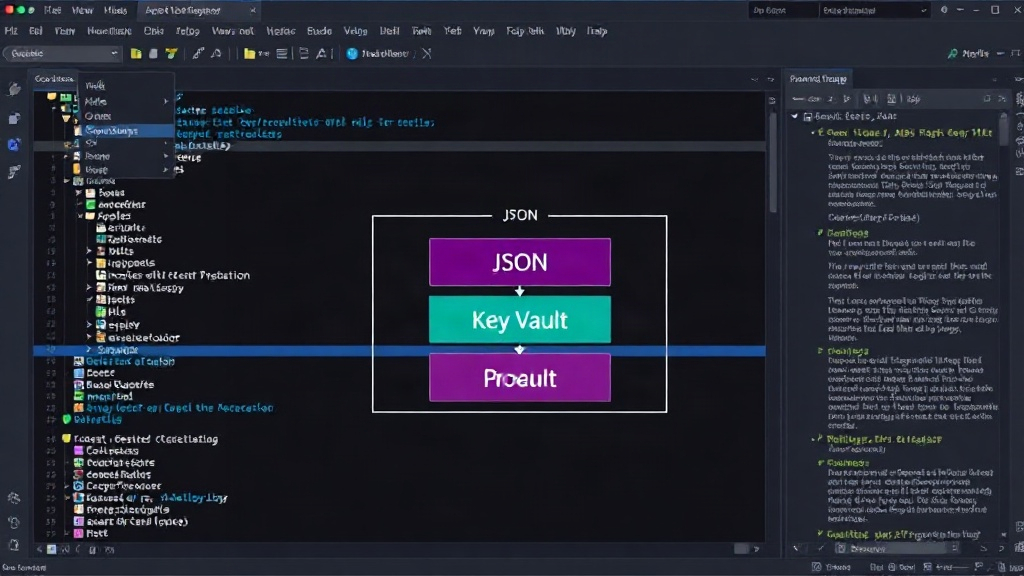Click the green magnifier icon at toolbar's right end
The image size is (1024, 576).
point(953,54)
